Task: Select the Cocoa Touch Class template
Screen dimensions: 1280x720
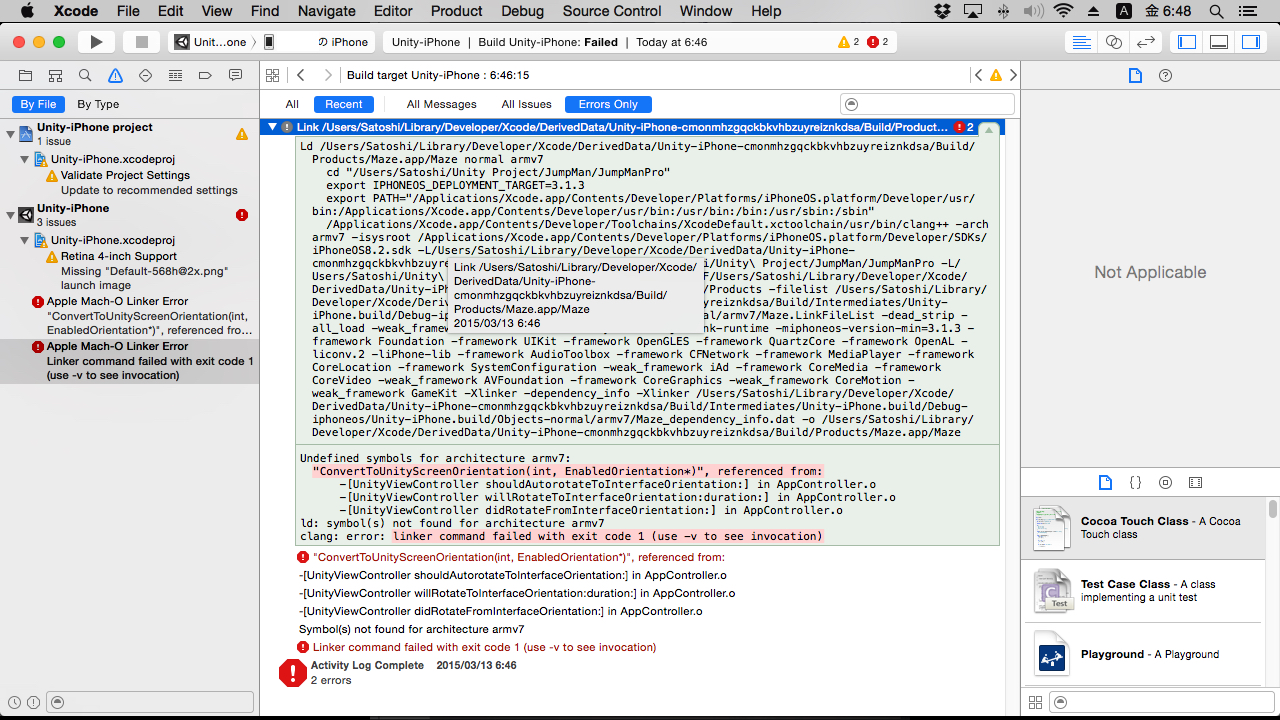Action: point(1143,528)
